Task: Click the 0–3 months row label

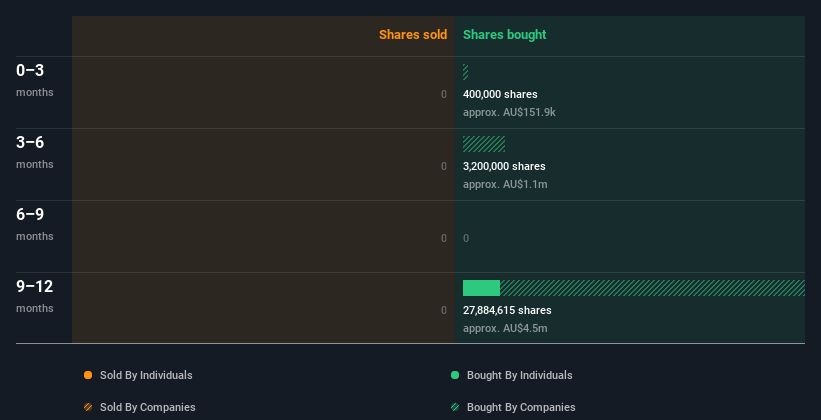Action: point(35,80)
